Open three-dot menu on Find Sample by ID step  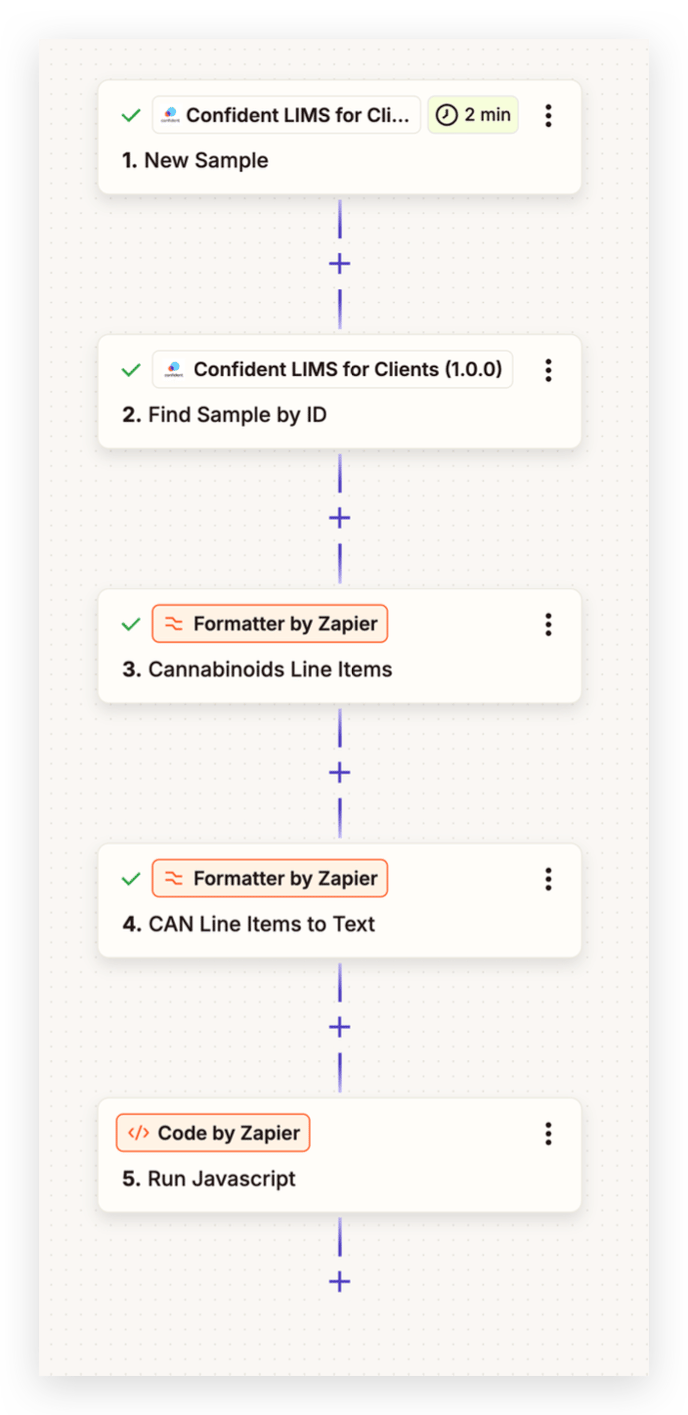tap(548, 370)
